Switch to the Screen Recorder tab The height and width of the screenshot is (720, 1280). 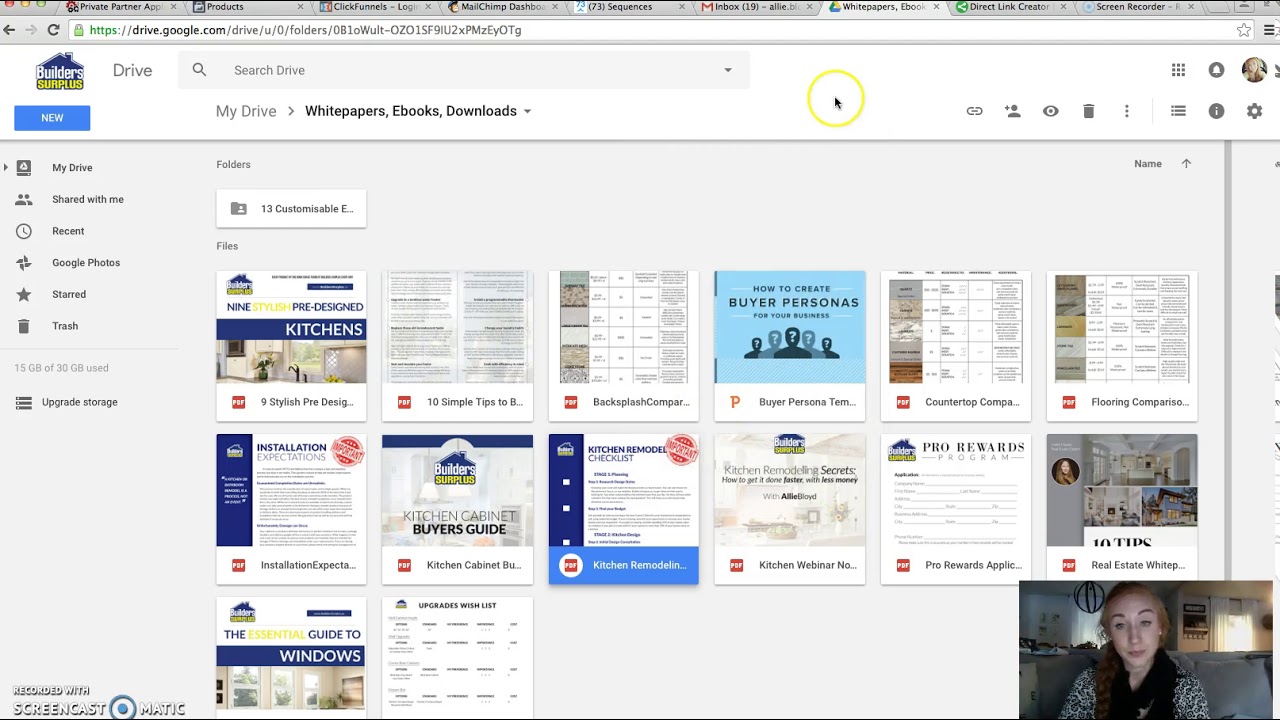(1138, 7)
